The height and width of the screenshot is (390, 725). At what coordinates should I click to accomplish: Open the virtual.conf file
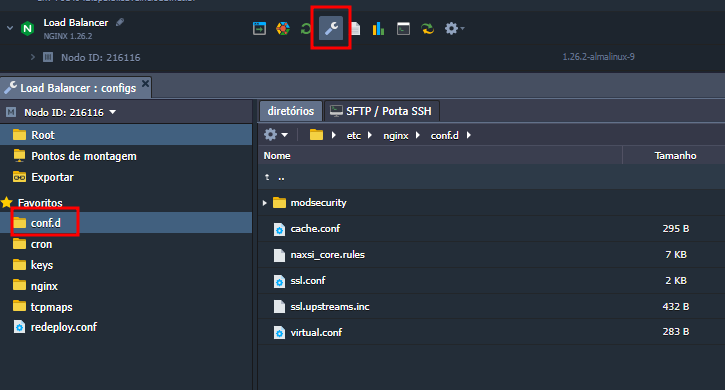[x=316, y=332]
